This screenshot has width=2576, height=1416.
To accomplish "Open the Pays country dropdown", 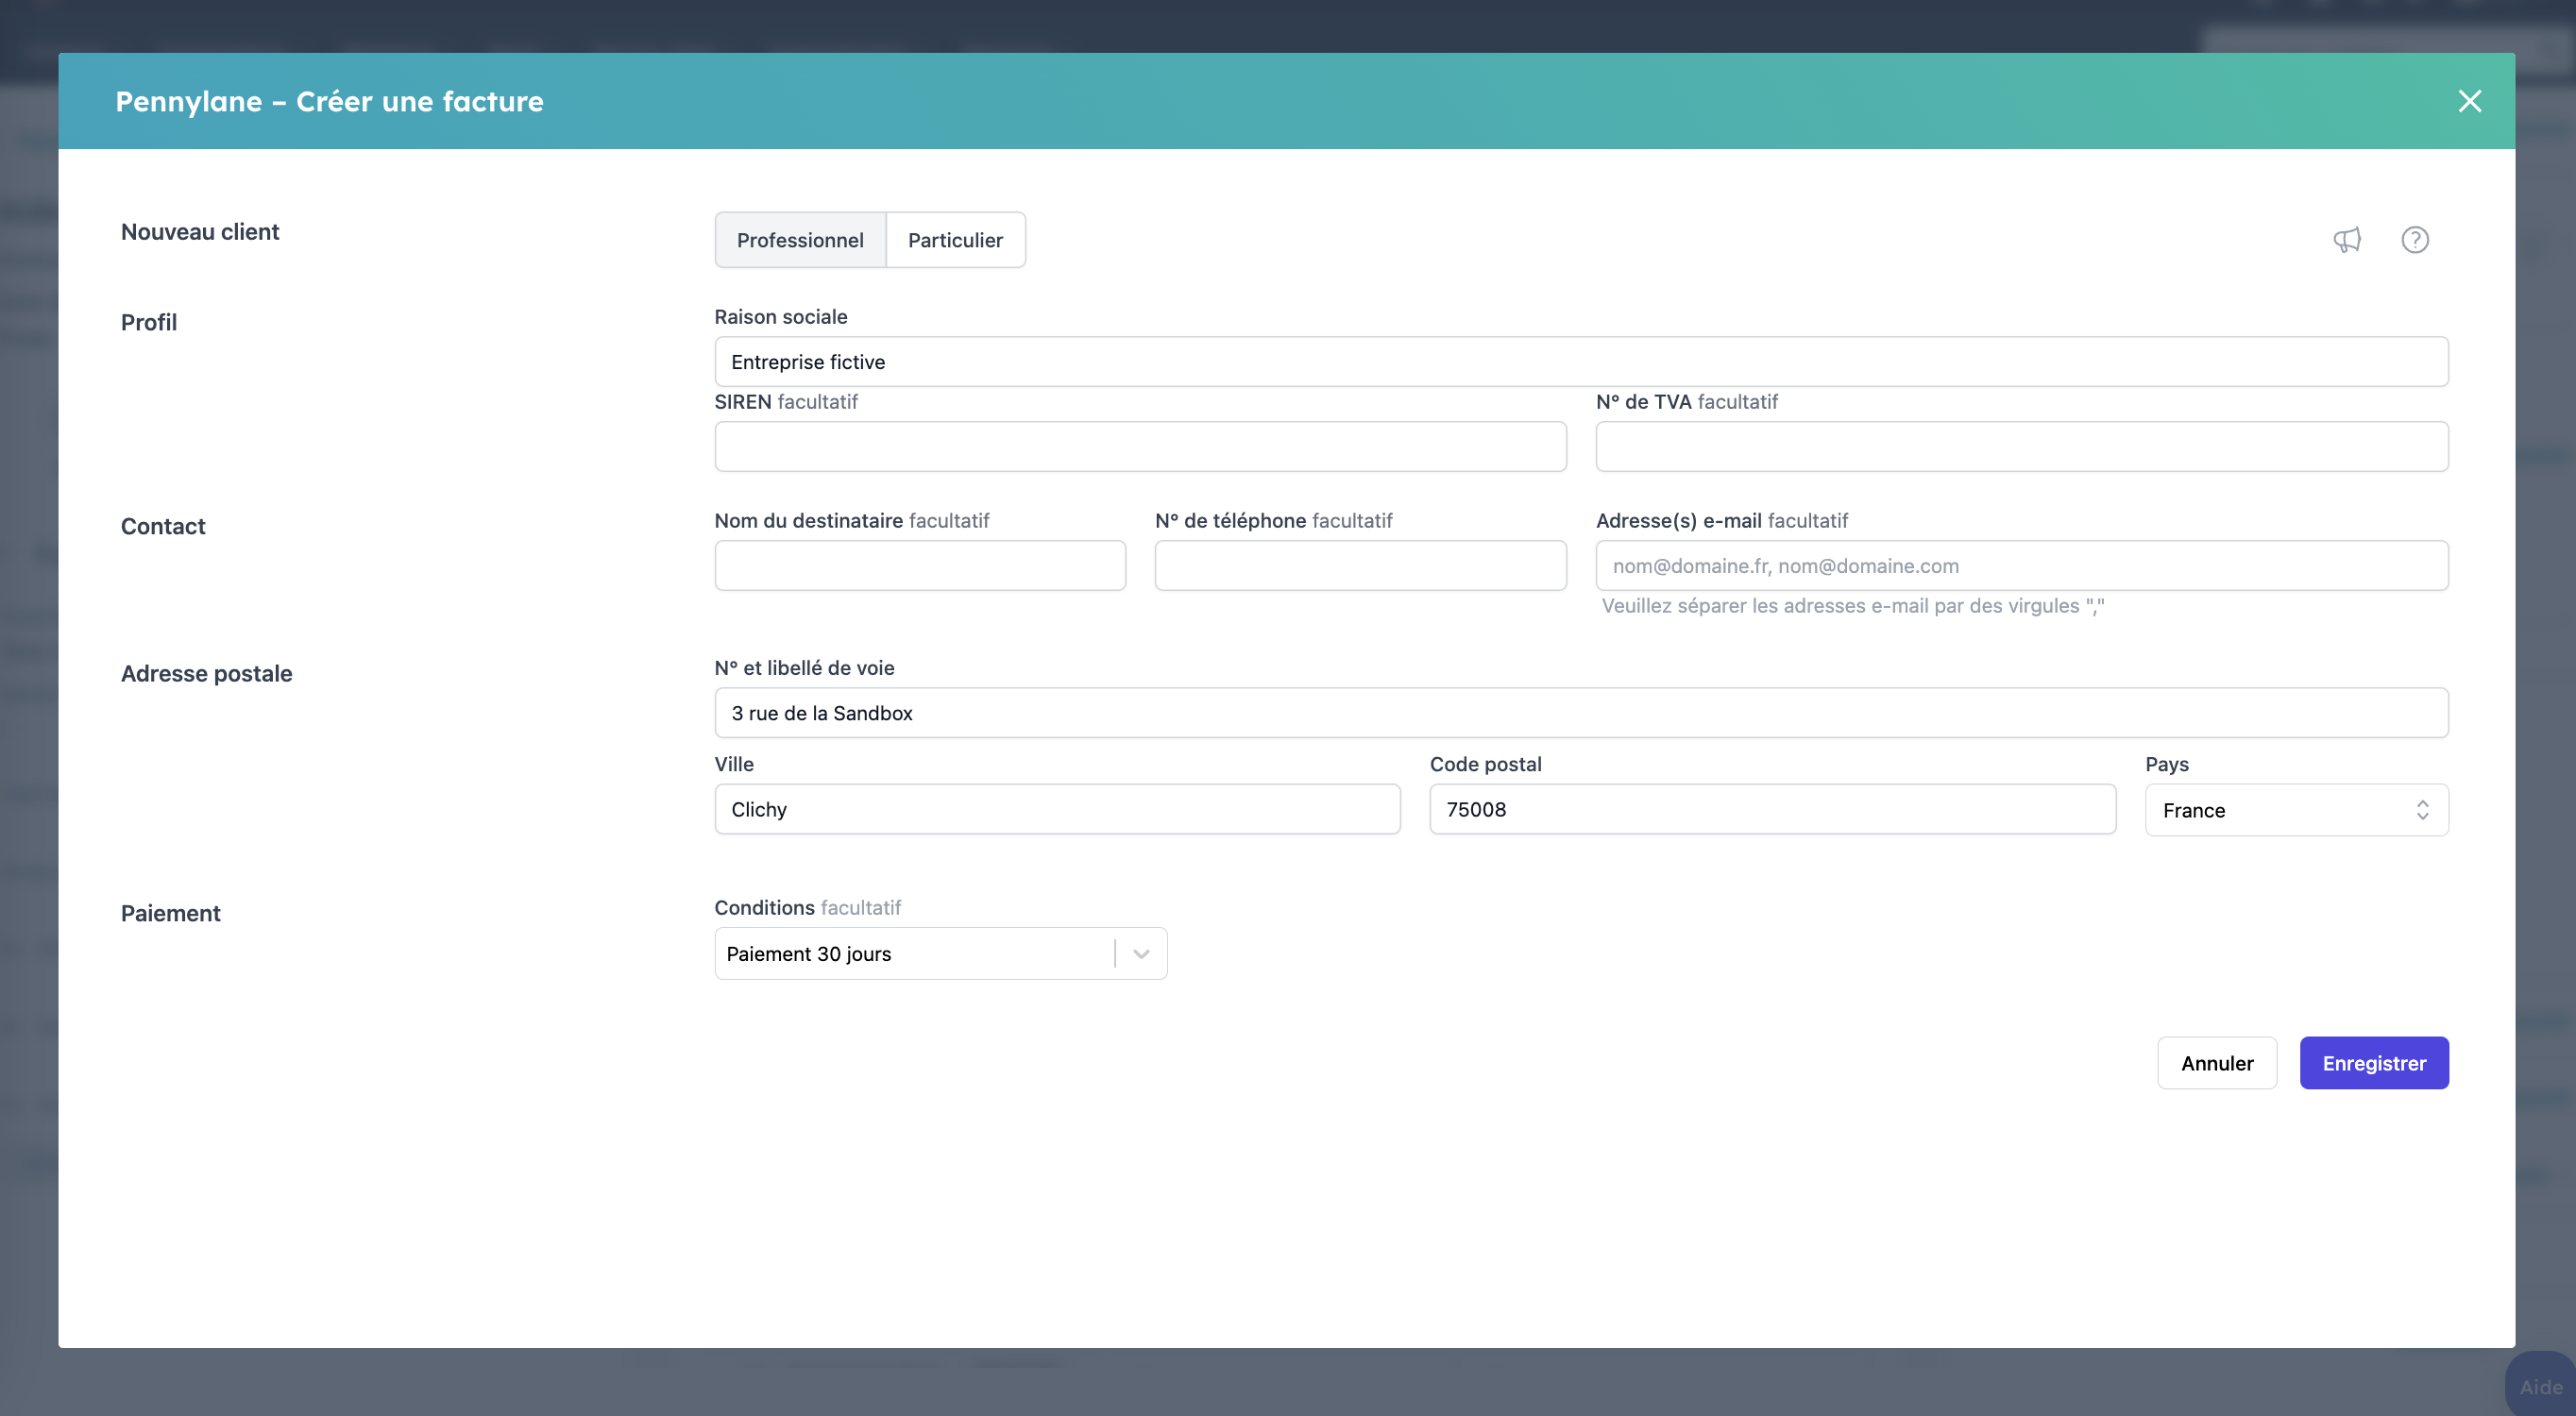I will (x=2295, y=810).
